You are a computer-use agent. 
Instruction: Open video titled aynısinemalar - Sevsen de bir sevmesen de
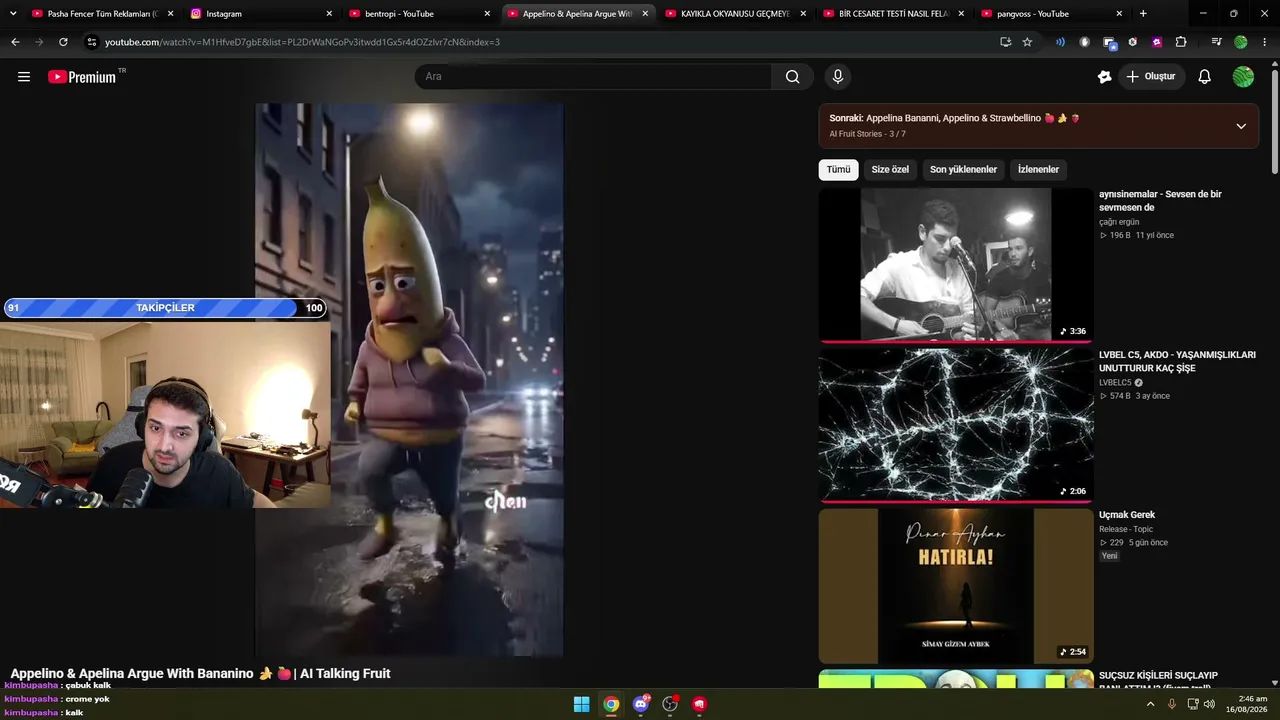[1160, 201]
